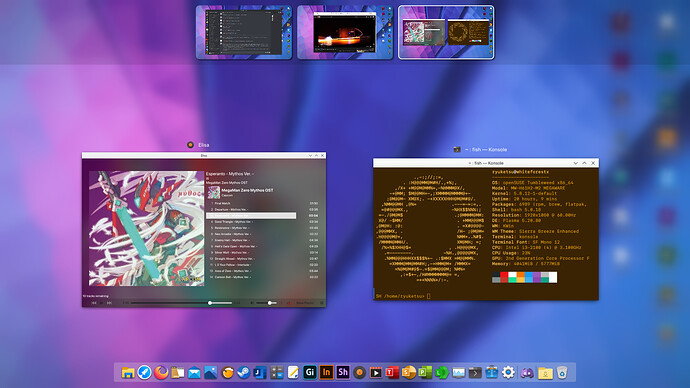
Task: Open the Elisa vinyl disc icon in the dock
Action: pos(360,373)
